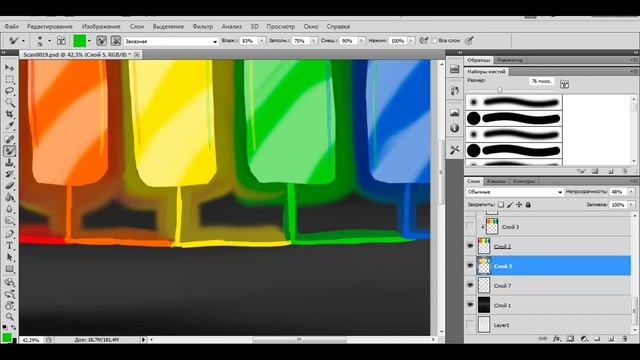Screen dimensions: 640x360
Task: Select the Rectangle shape tool
Action: (9, 269)
